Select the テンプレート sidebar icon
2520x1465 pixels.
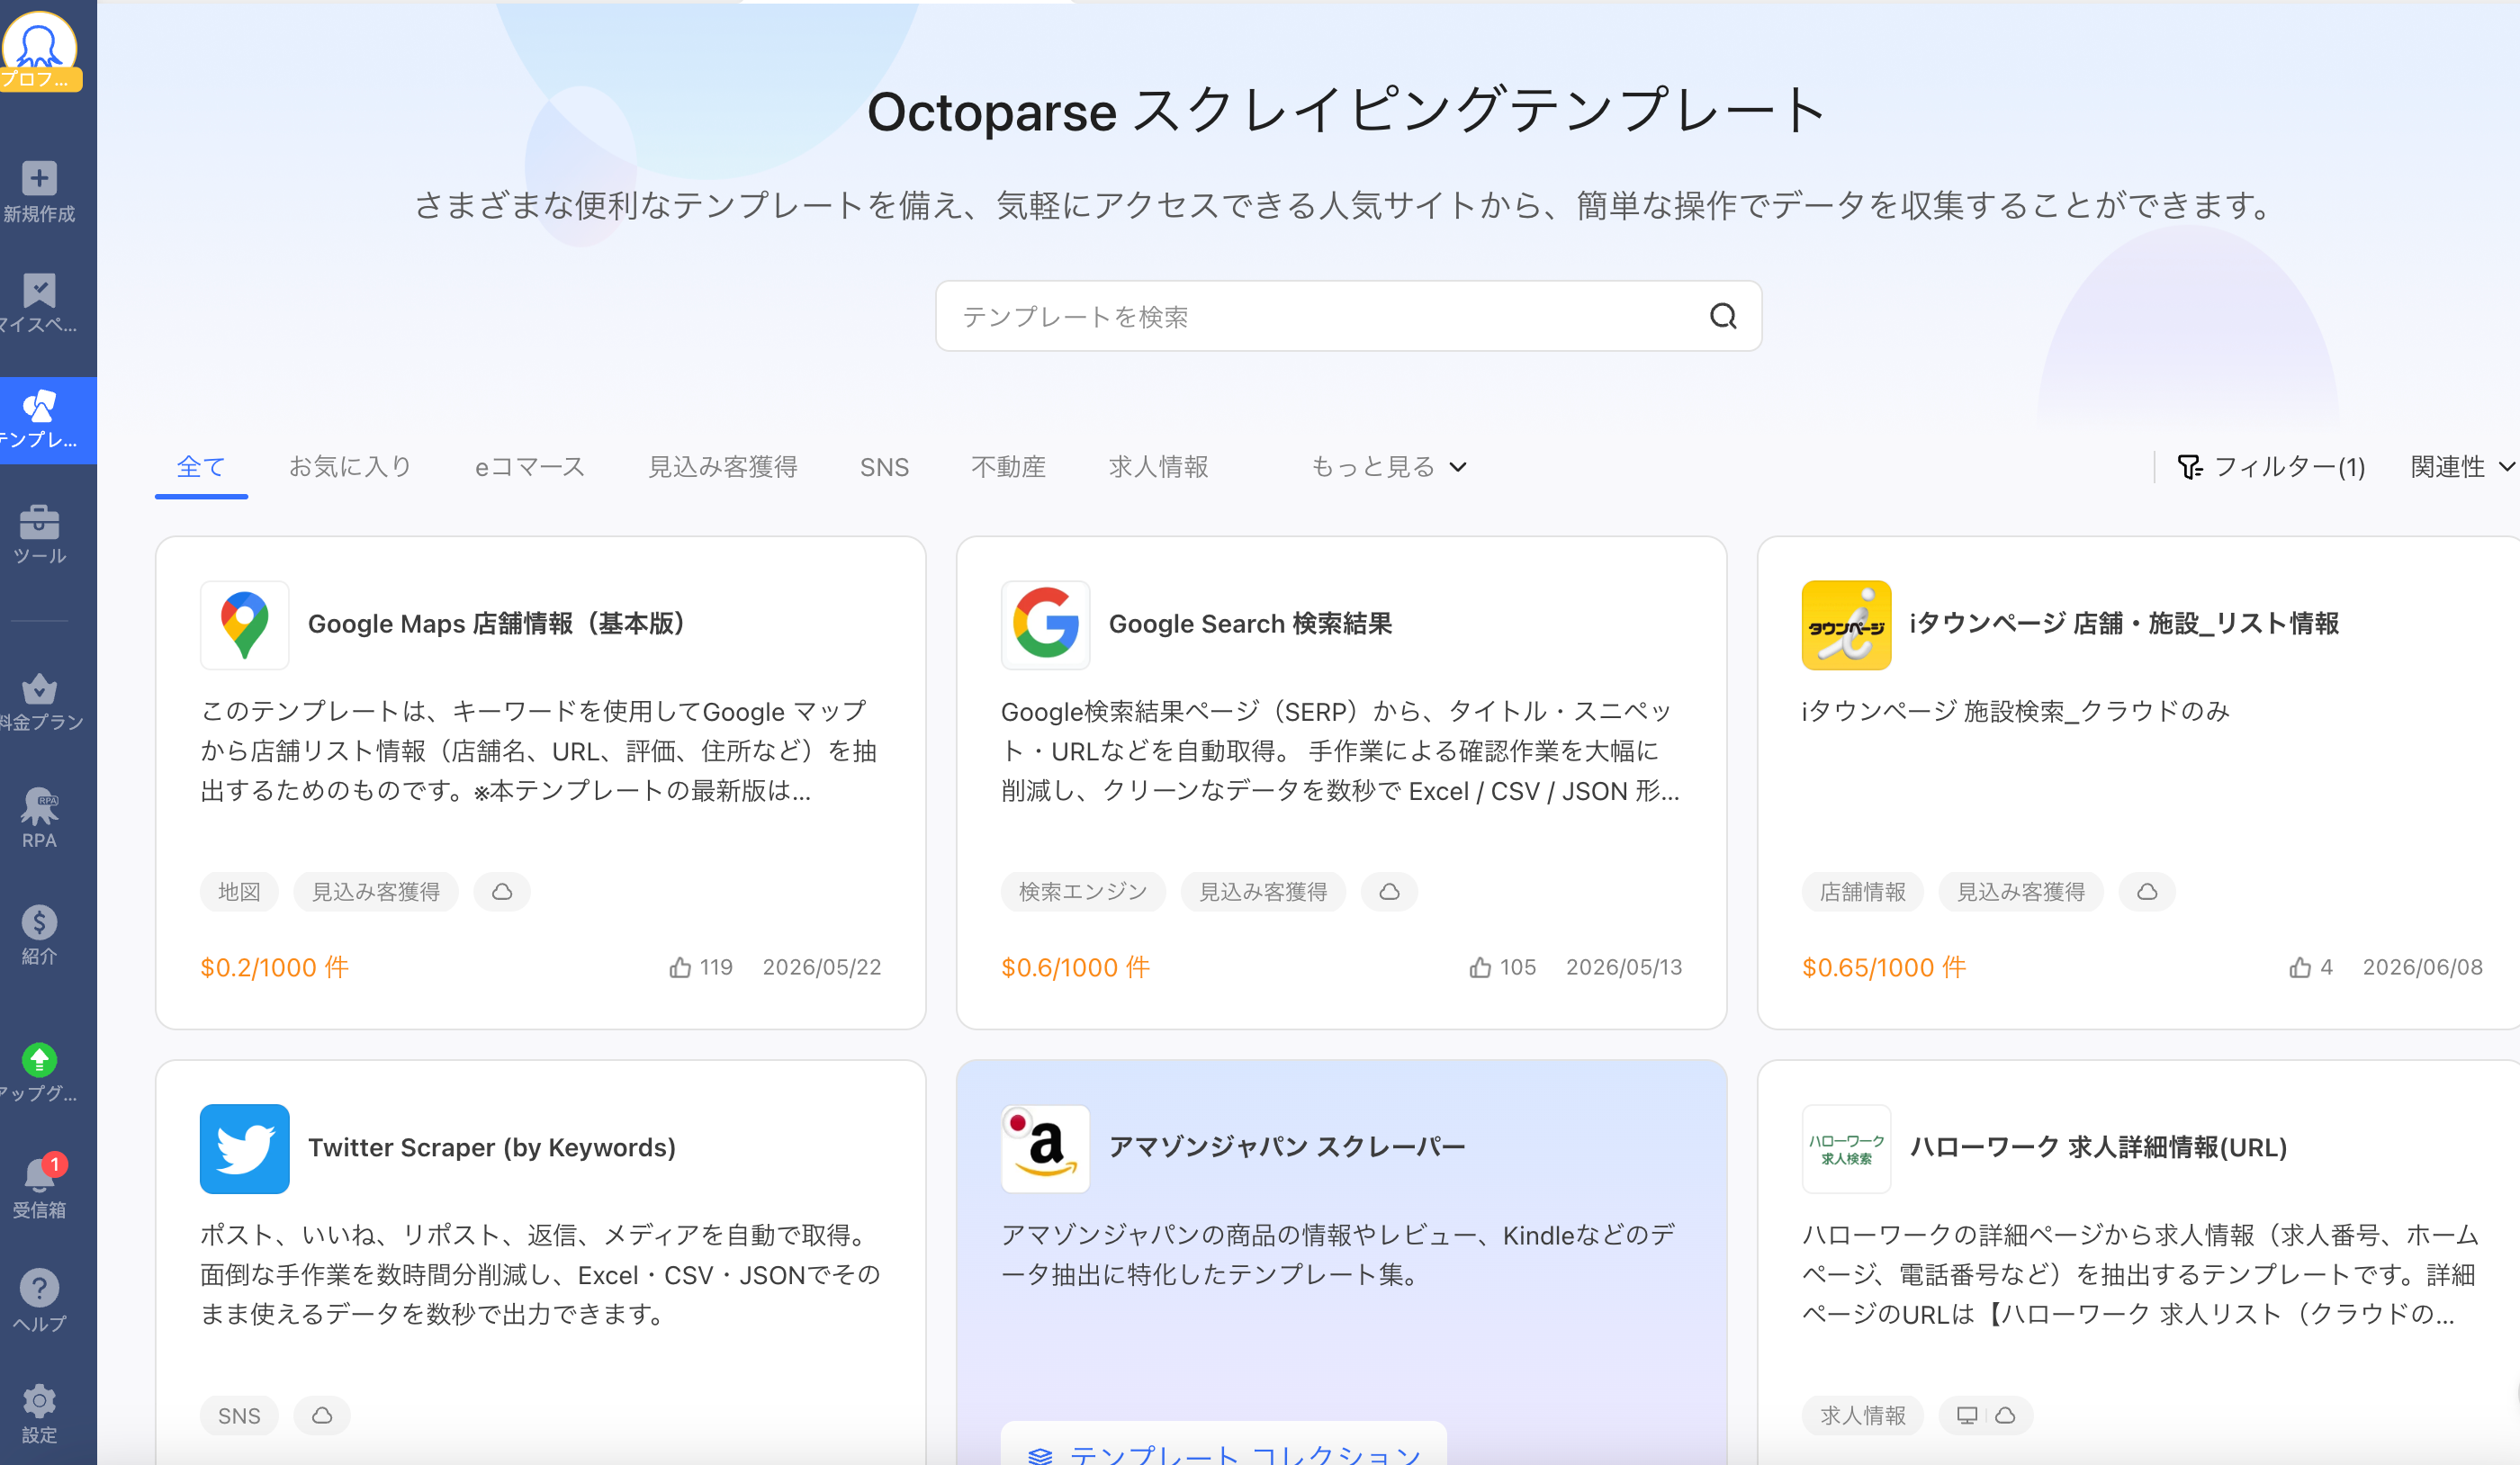(x=39, y=406)
